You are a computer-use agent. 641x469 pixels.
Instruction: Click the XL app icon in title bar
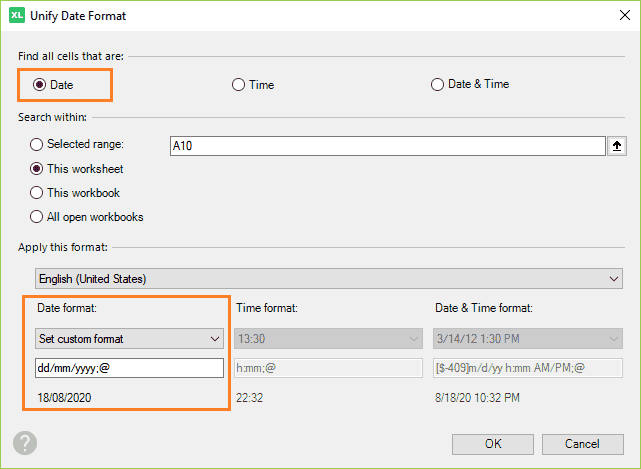[17, 16]
